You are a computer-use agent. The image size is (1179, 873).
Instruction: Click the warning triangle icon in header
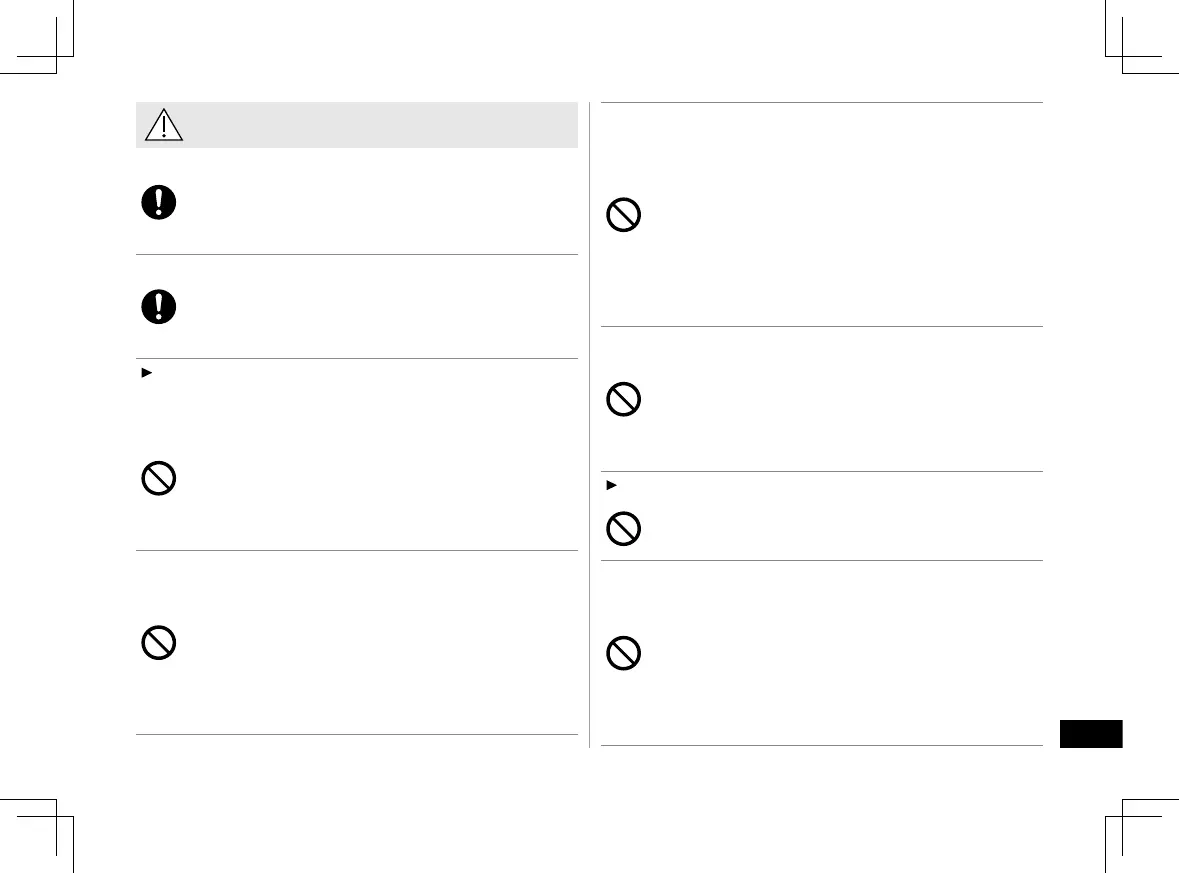(163, 125)
